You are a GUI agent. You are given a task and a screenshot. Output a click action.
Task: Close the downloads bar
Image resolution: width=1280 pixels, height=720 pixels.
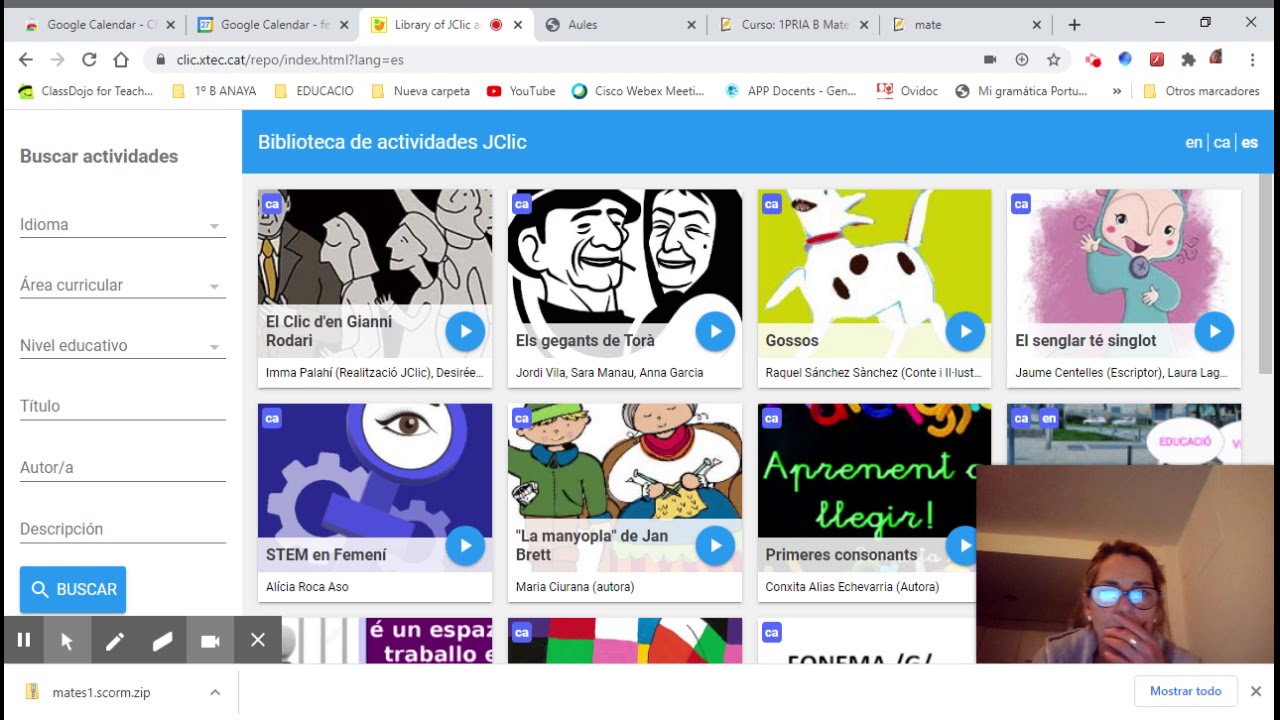click(x=1256, y=691)
